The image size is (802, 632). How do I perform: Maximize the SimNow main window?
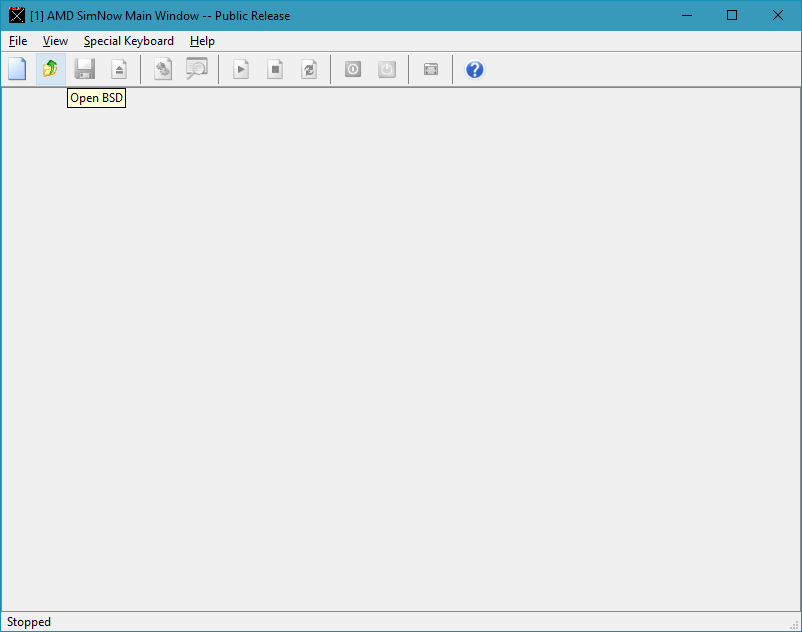(x=732, y=15)
